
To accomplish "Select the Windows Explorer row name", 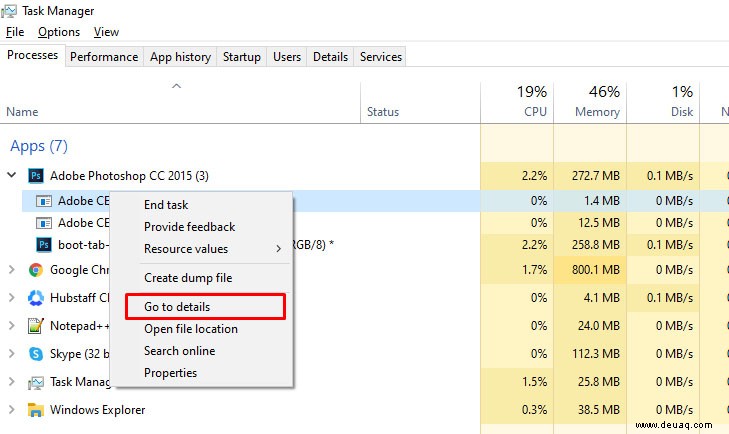I will [98, 410].
